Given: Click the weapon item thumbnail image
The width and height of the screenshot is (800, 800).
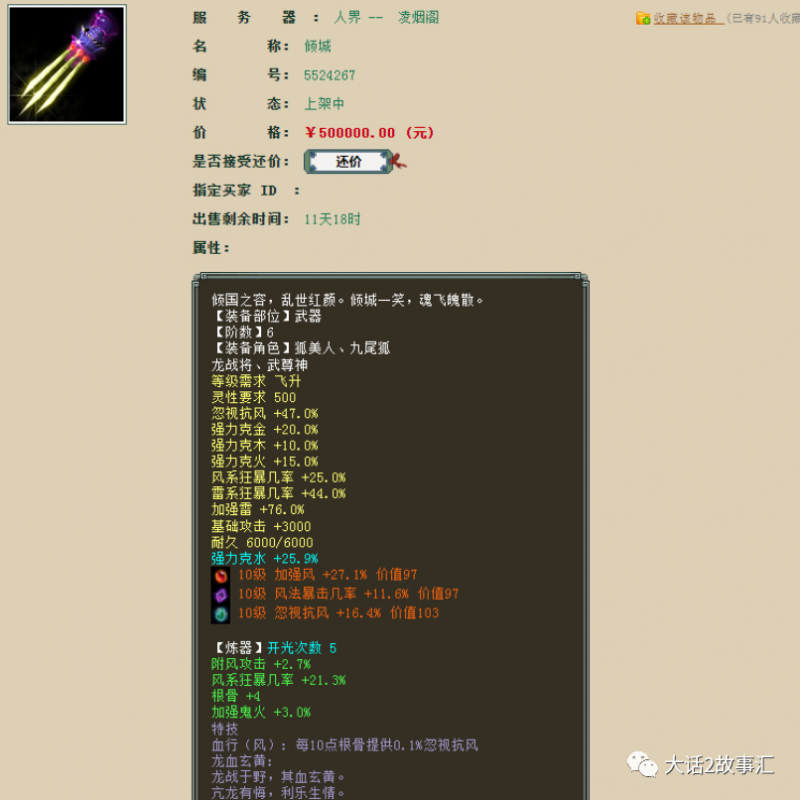Looking at the screenshot, I should (67, 65).
